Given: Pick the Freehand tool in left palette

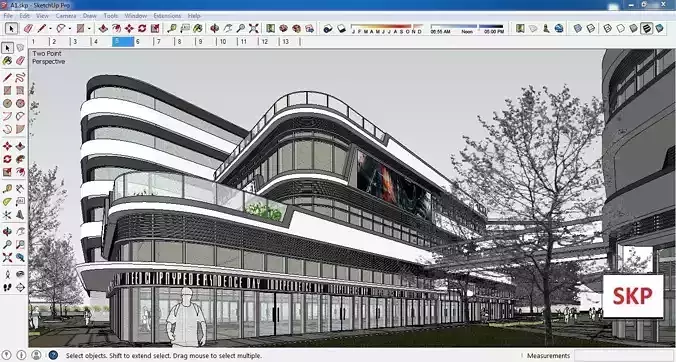Looking at the screenshot, I should pos(20,78).
